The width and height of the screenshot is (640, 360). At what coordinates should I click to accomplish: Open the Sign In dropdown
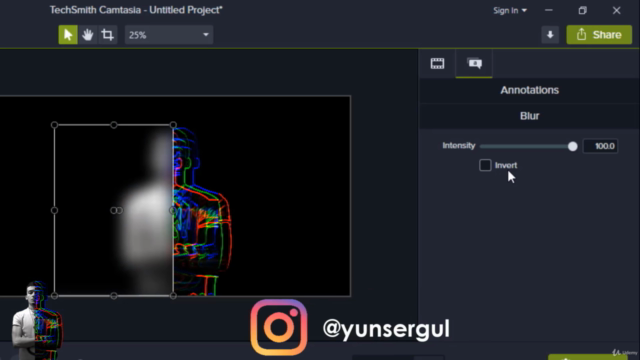point(510,11)
